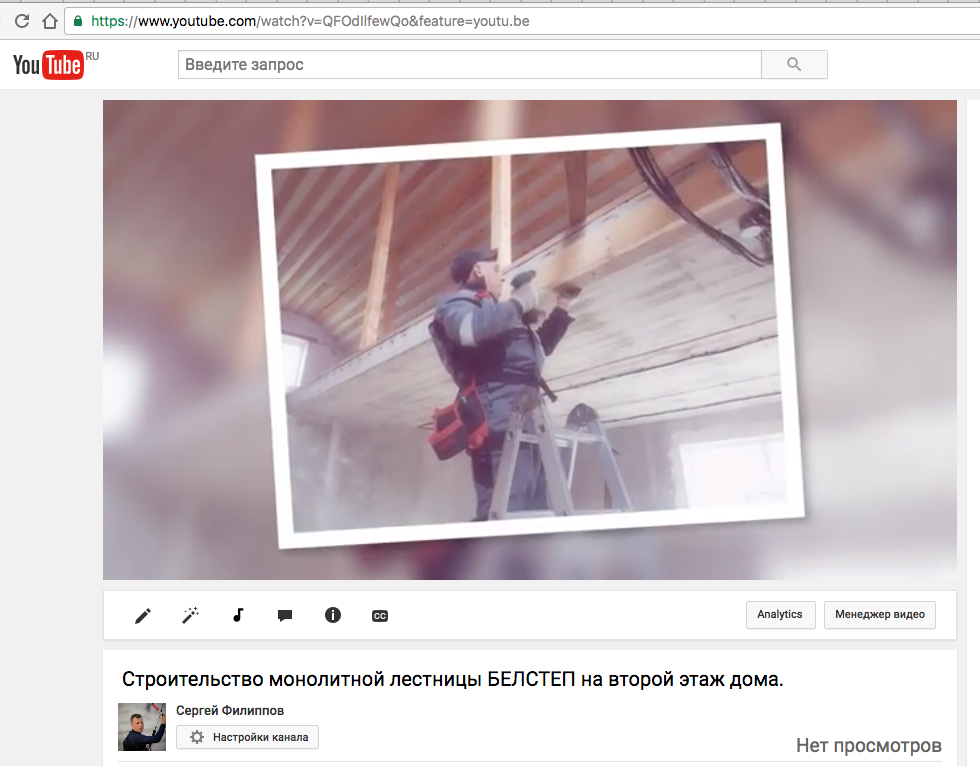
Task: Focus the Введите запрос search field
Action: (x=469, y=65)
